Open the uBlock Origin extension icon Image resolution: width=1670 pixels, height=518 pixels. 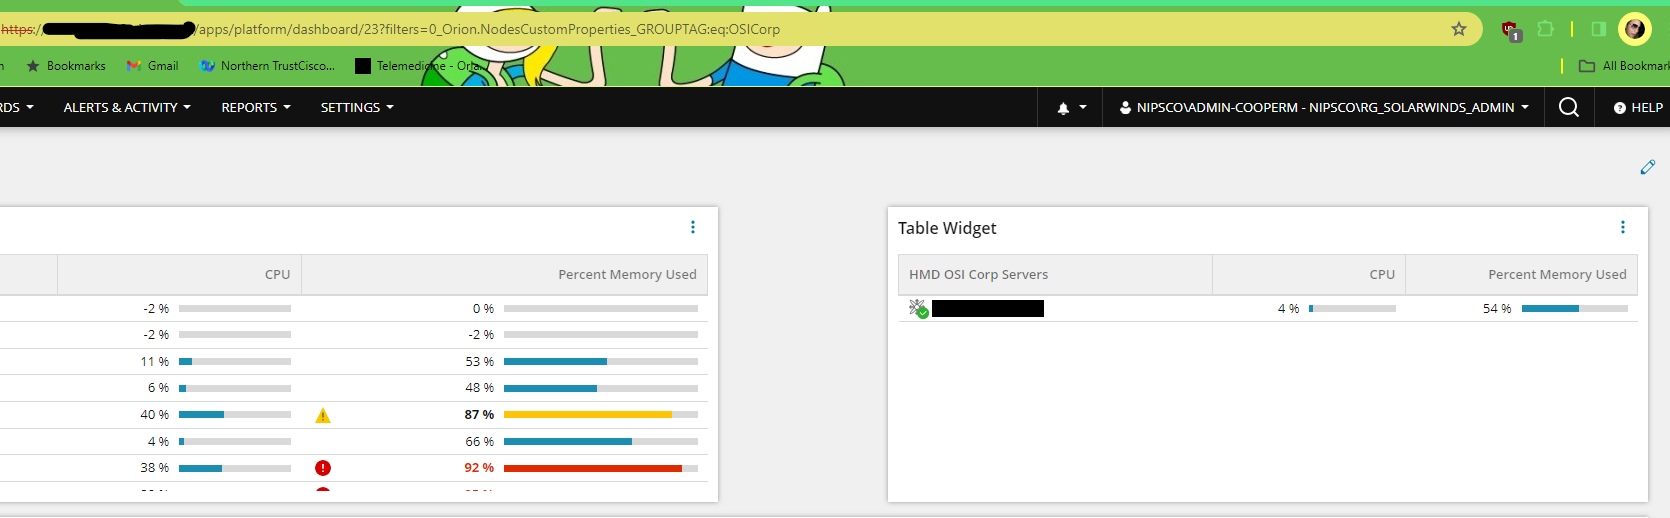pyautogui.click(x=1511, y=30)
